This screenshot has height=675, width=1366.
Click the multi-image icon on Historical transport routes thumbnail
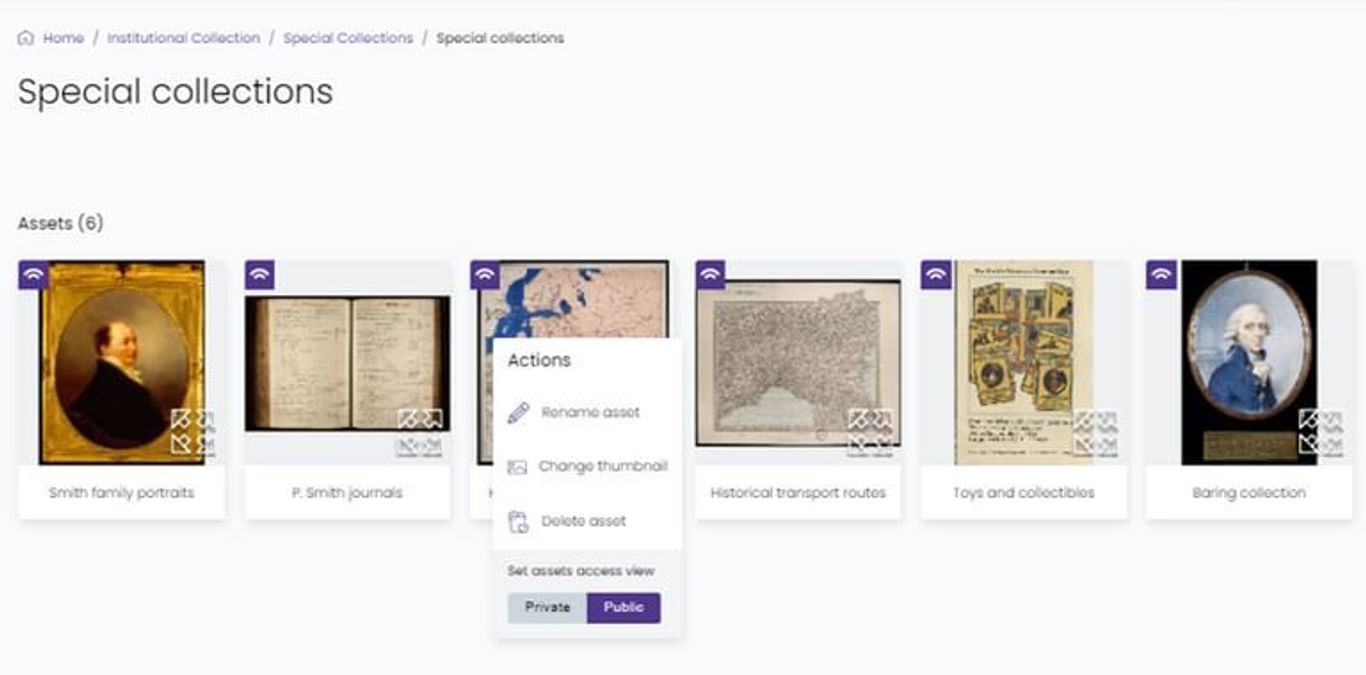(x=871, y=432)
